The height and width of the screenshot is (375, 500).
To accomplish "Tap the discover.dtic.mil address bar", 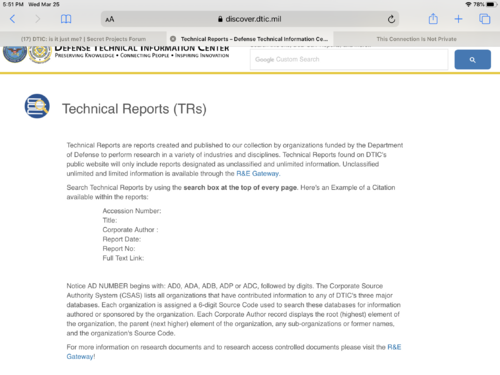I will (250, 19).
